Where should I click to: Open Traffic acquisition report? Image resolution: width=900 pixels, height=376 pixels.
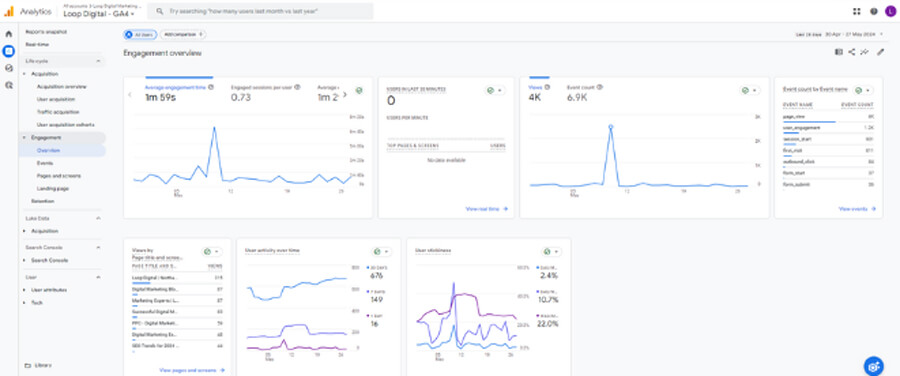58,112
